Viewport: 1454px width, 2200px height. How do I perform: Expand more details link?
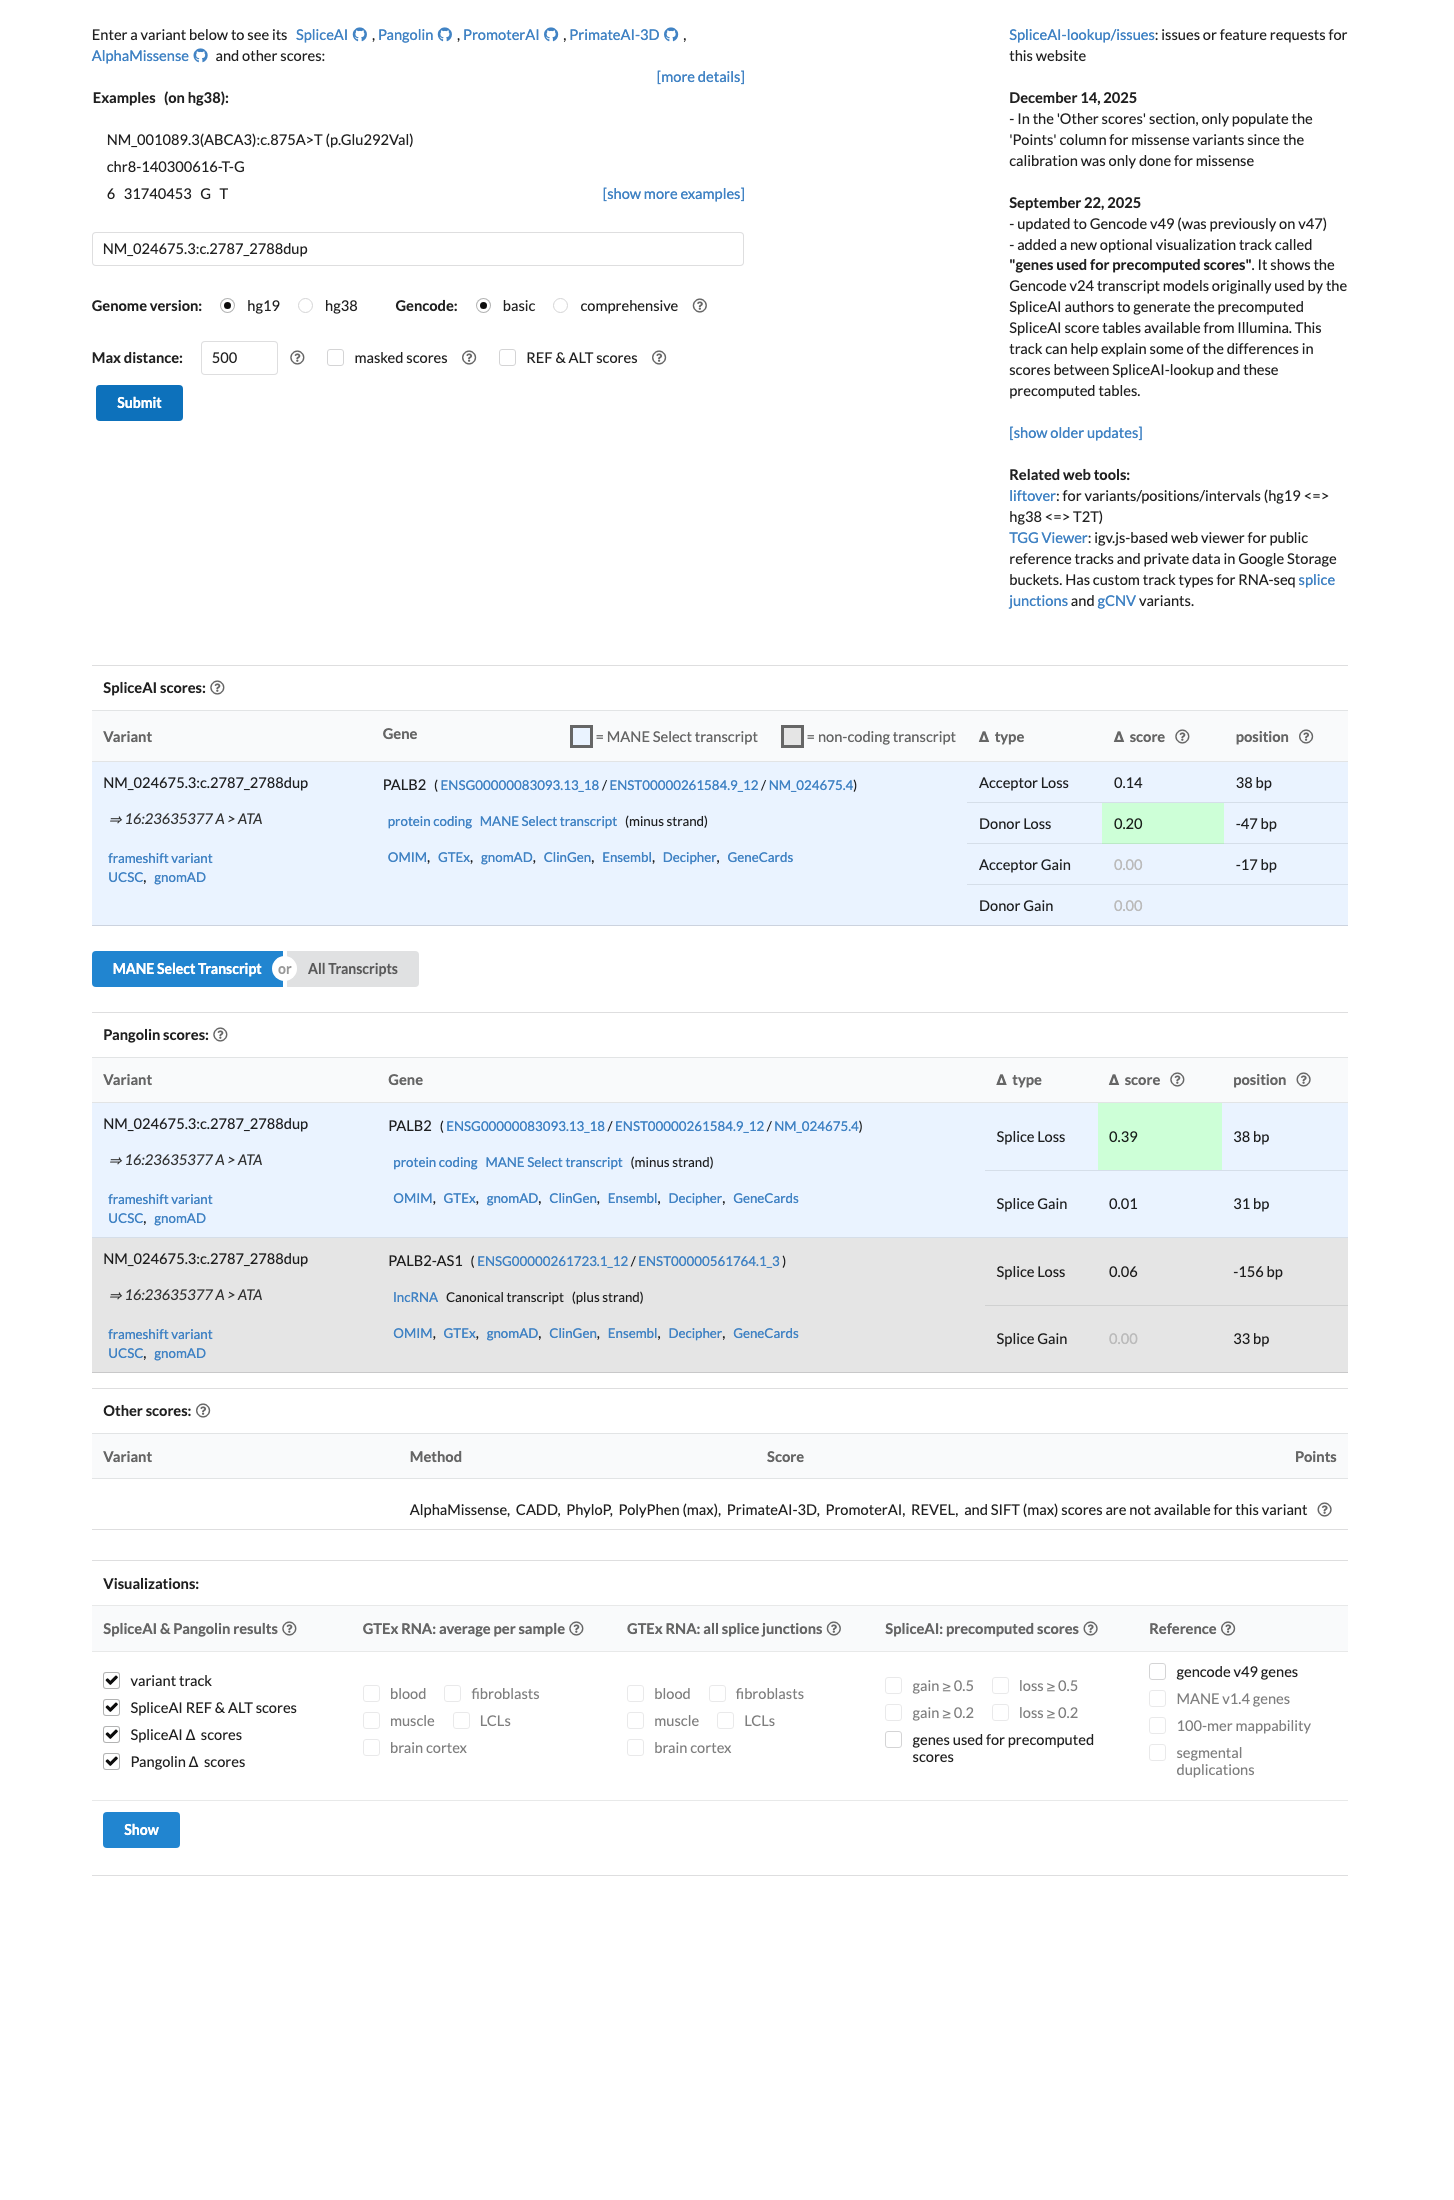click(700, 77)
